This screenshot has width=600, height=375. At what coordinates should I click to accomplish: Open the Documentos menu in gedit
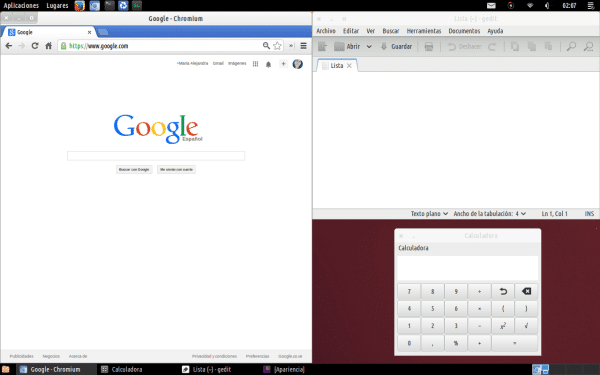tap(464, 31)
